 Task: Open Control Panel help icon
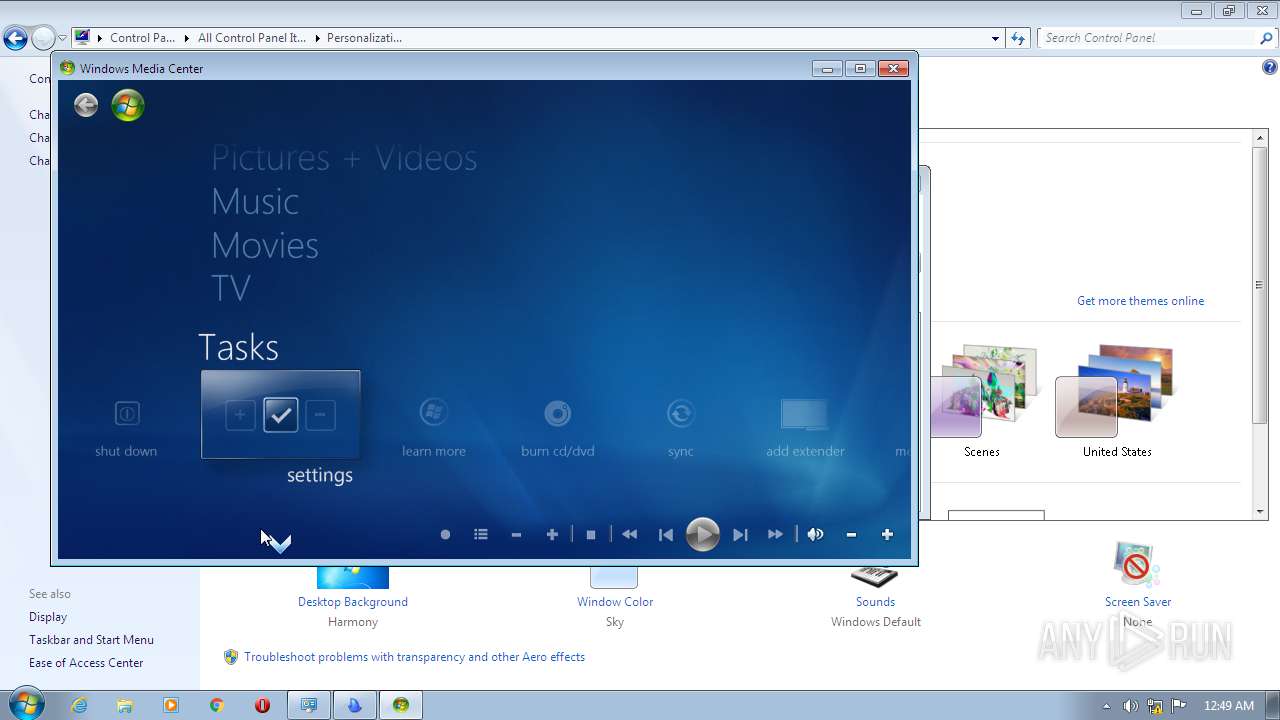pos(1269,68)
